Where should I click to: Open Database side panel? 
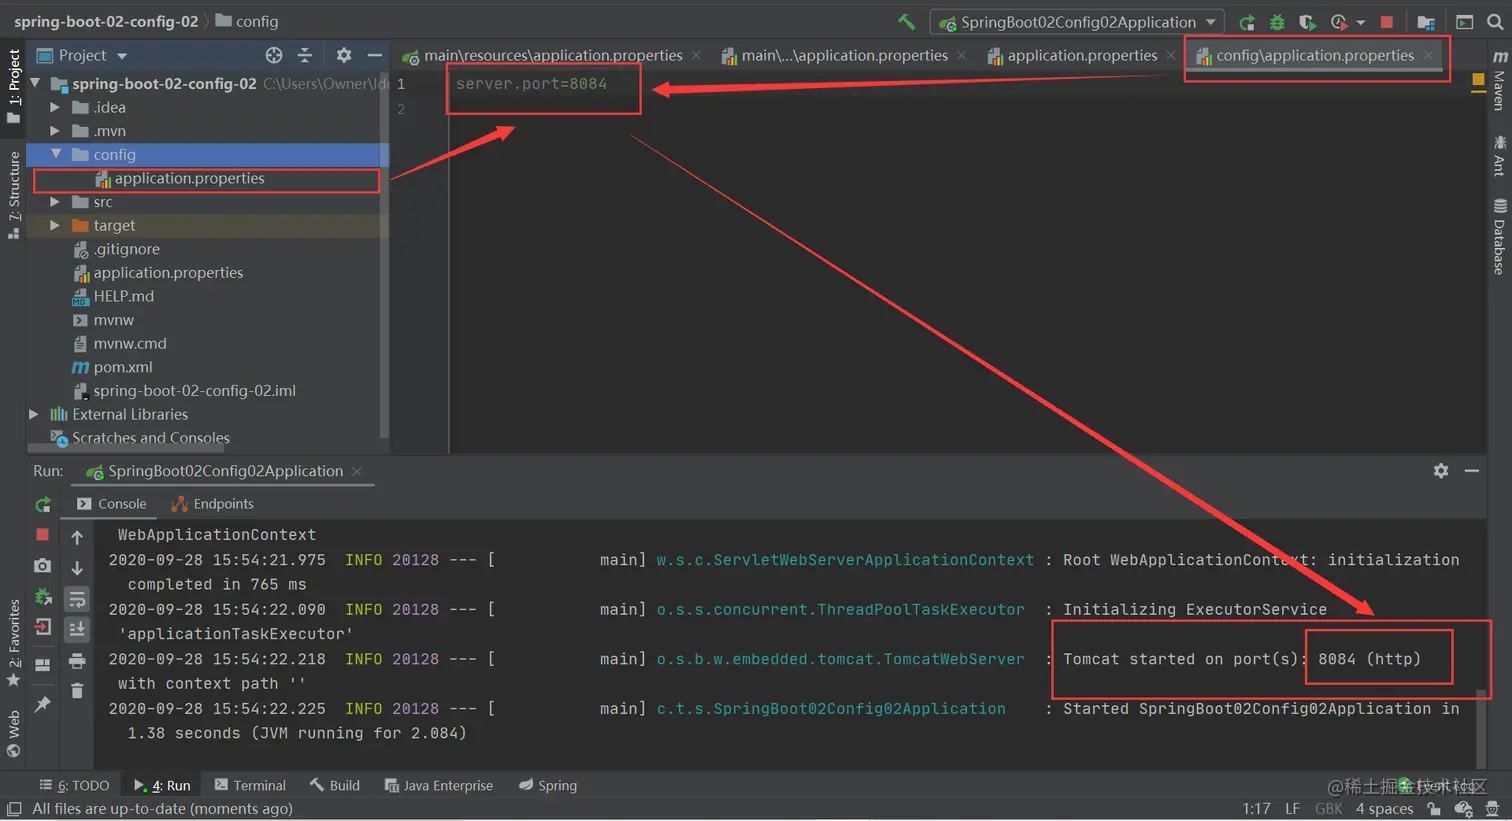(1499, 237)
